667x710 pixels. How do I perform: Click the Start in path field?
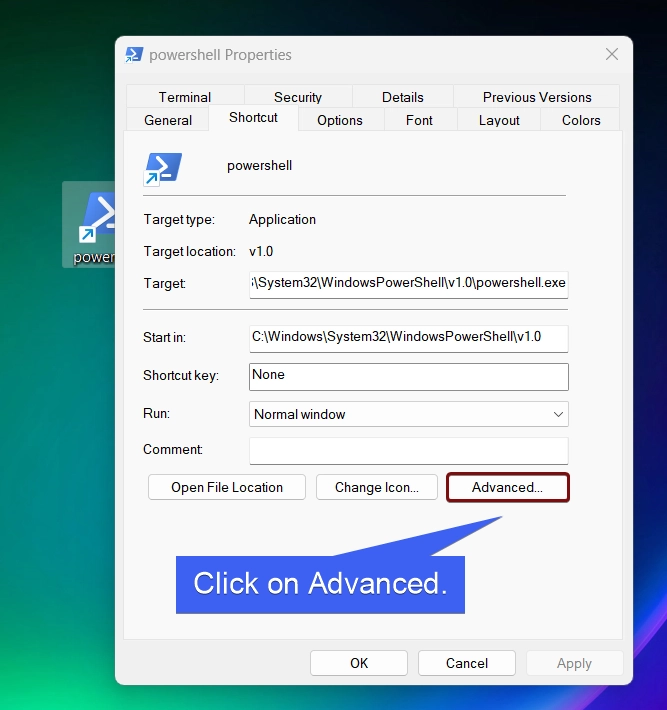click(408, 338)
